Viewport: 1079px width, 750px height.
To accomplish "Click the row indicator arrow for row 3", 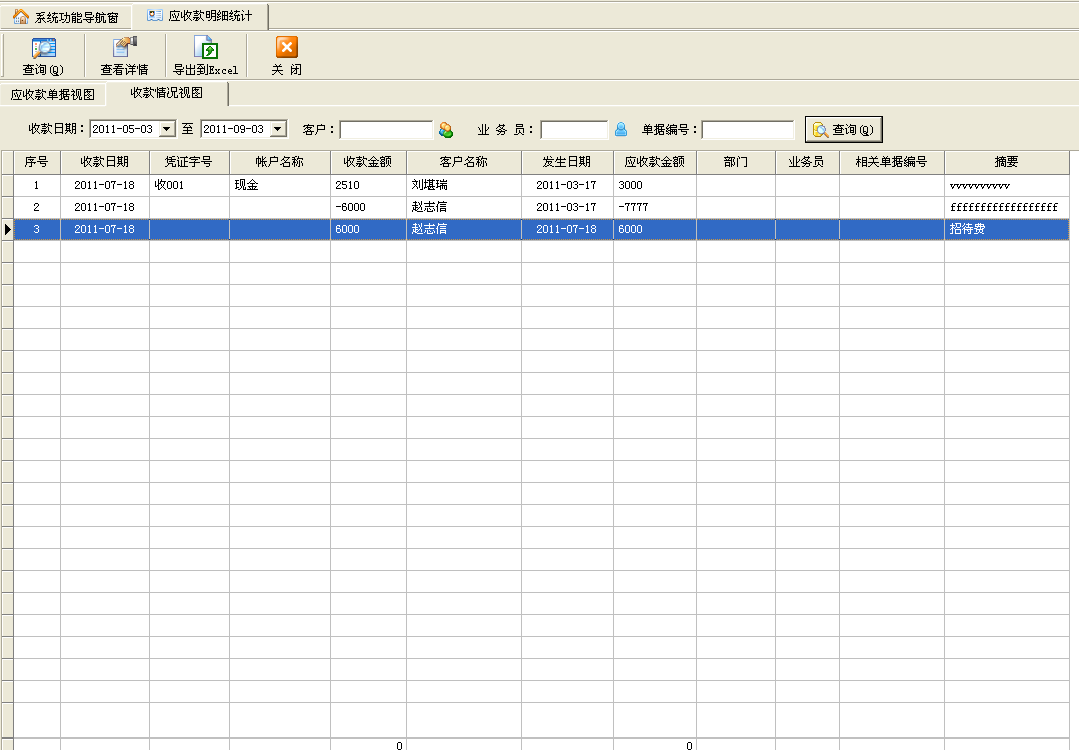I will click(x=7, y=229).
